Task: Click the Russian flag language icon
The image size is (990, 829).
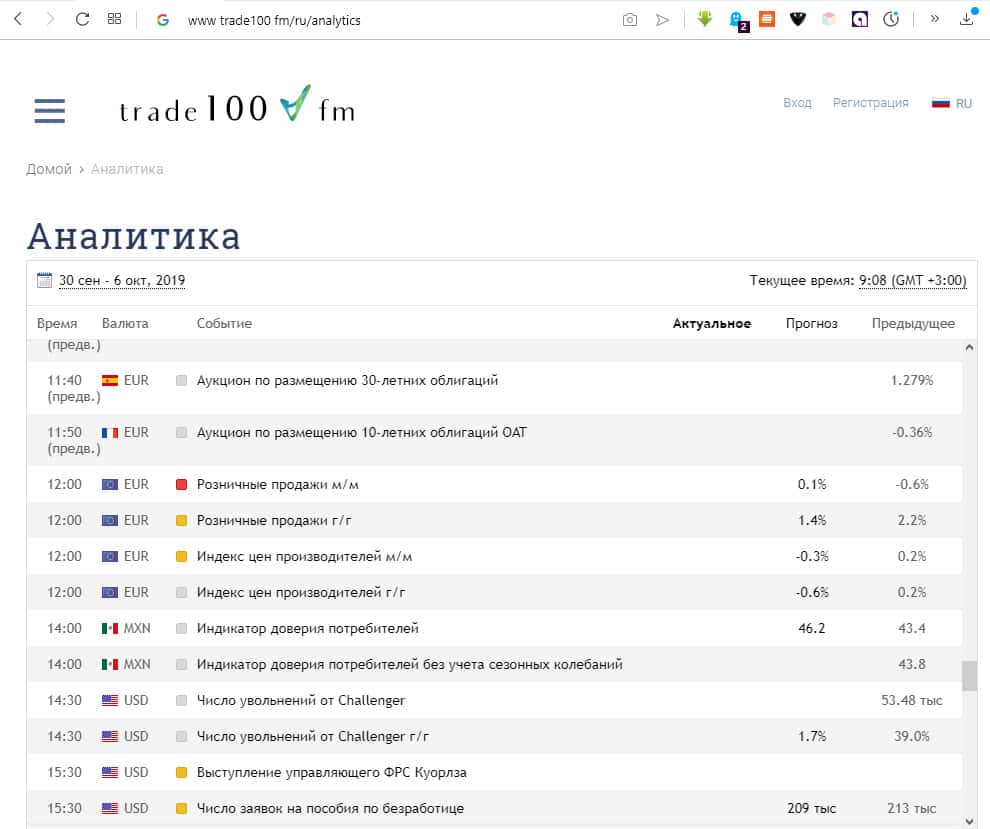Action: point(940,103)
